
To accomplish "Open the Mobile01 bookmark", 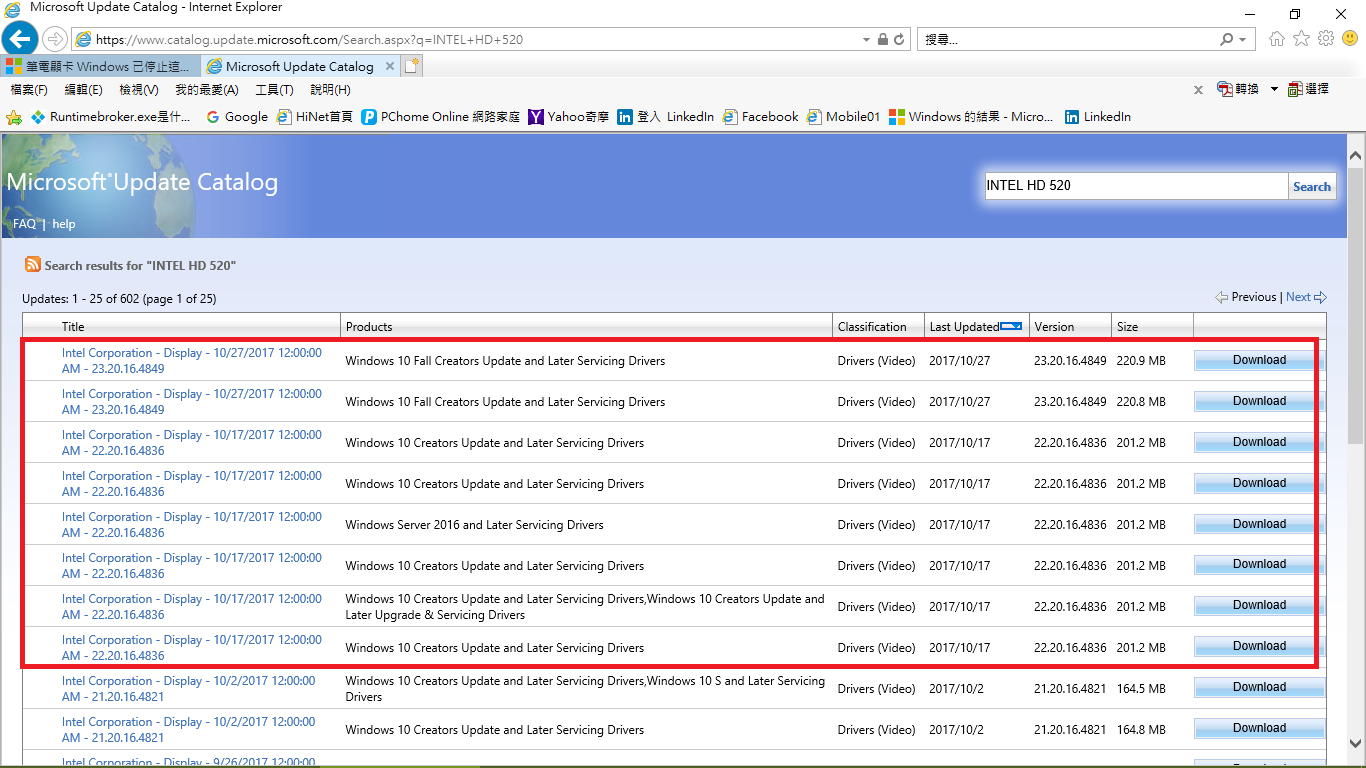I will tap(843, 117).
